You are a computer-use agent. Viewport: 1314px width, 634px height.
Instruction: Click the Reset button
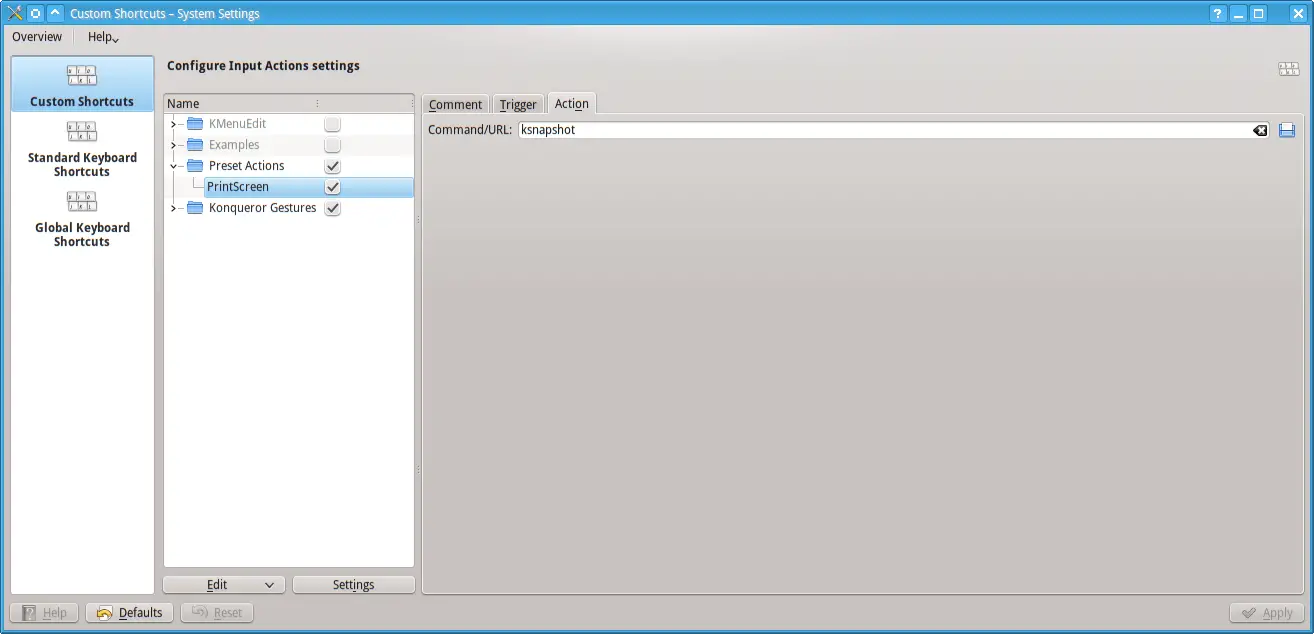coord(217,613)
